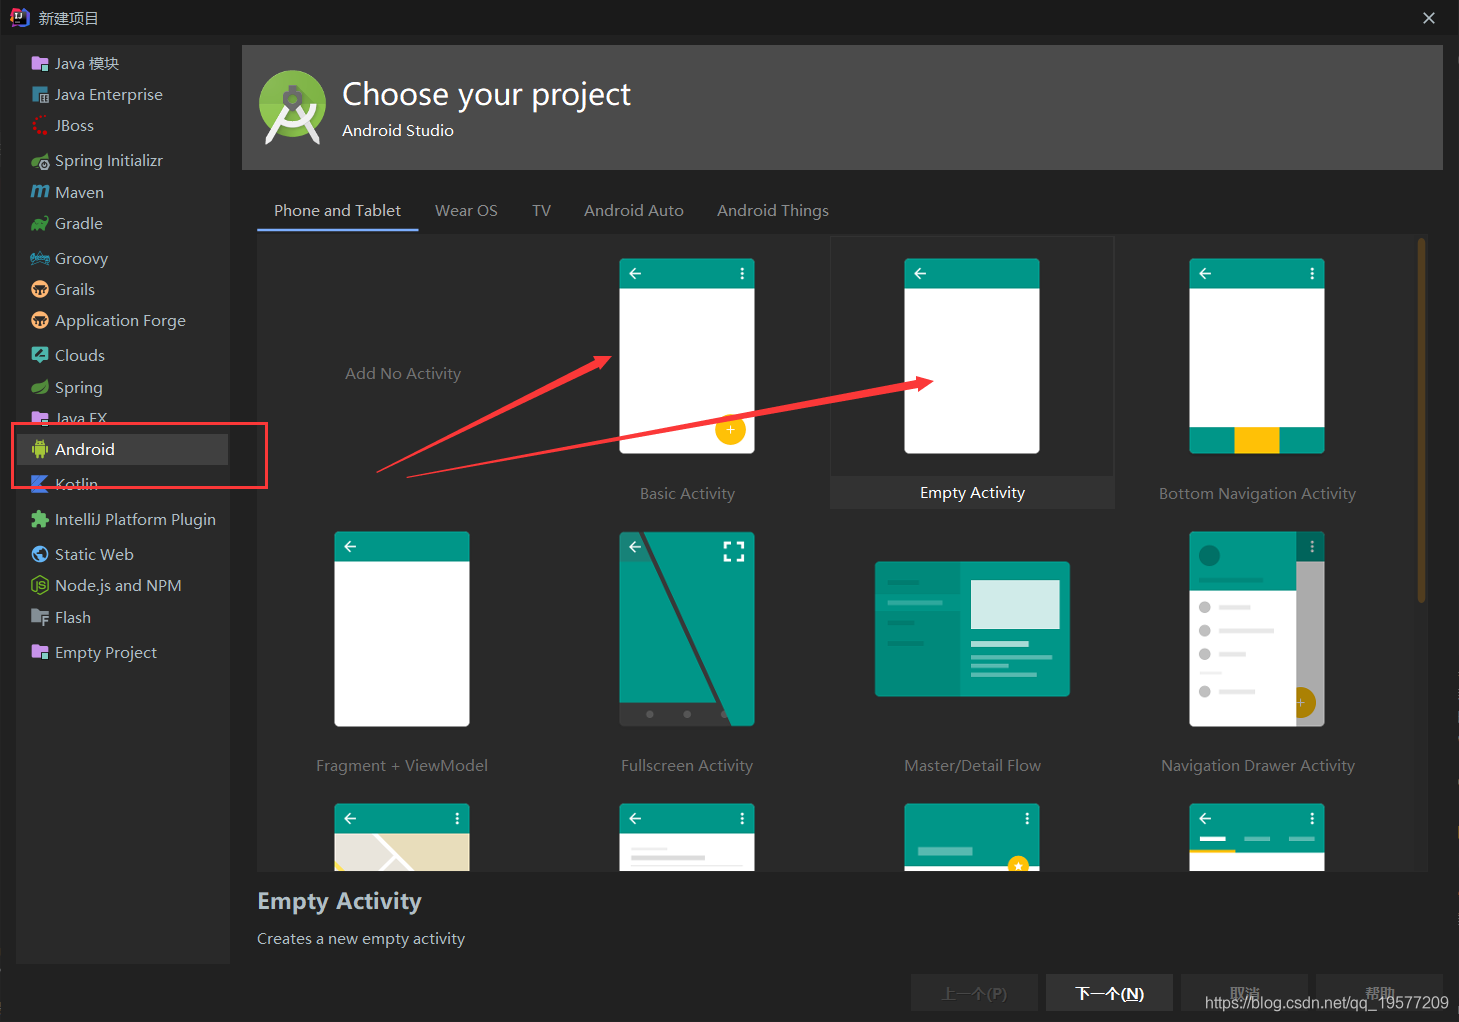
Task: Click the IntelliJ window title icon
Action: 20,17
